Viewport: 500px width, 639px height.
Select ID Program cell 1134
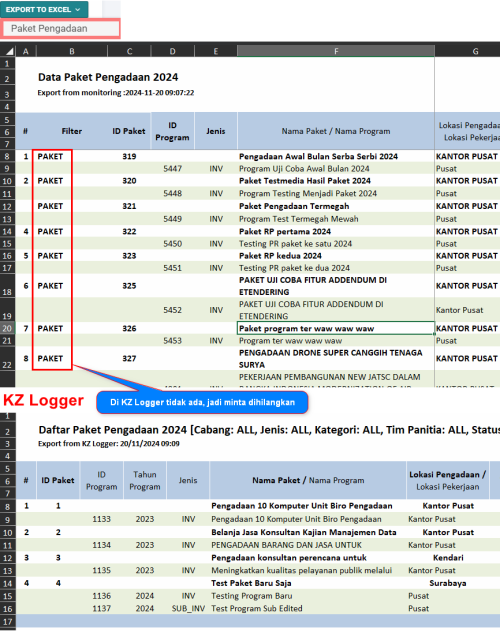click(x=101, y=545)
